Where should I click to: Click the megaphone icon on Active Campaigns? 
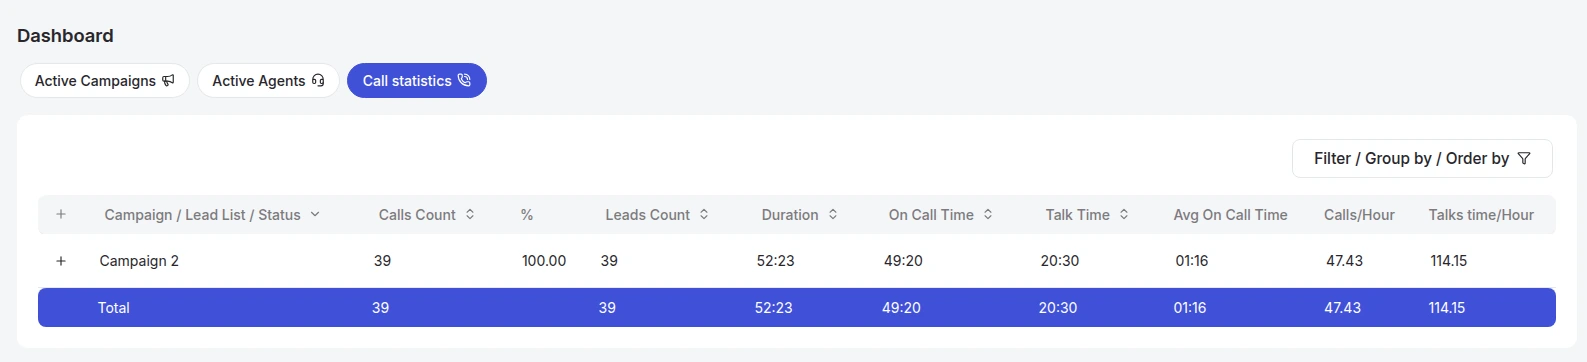168,81
